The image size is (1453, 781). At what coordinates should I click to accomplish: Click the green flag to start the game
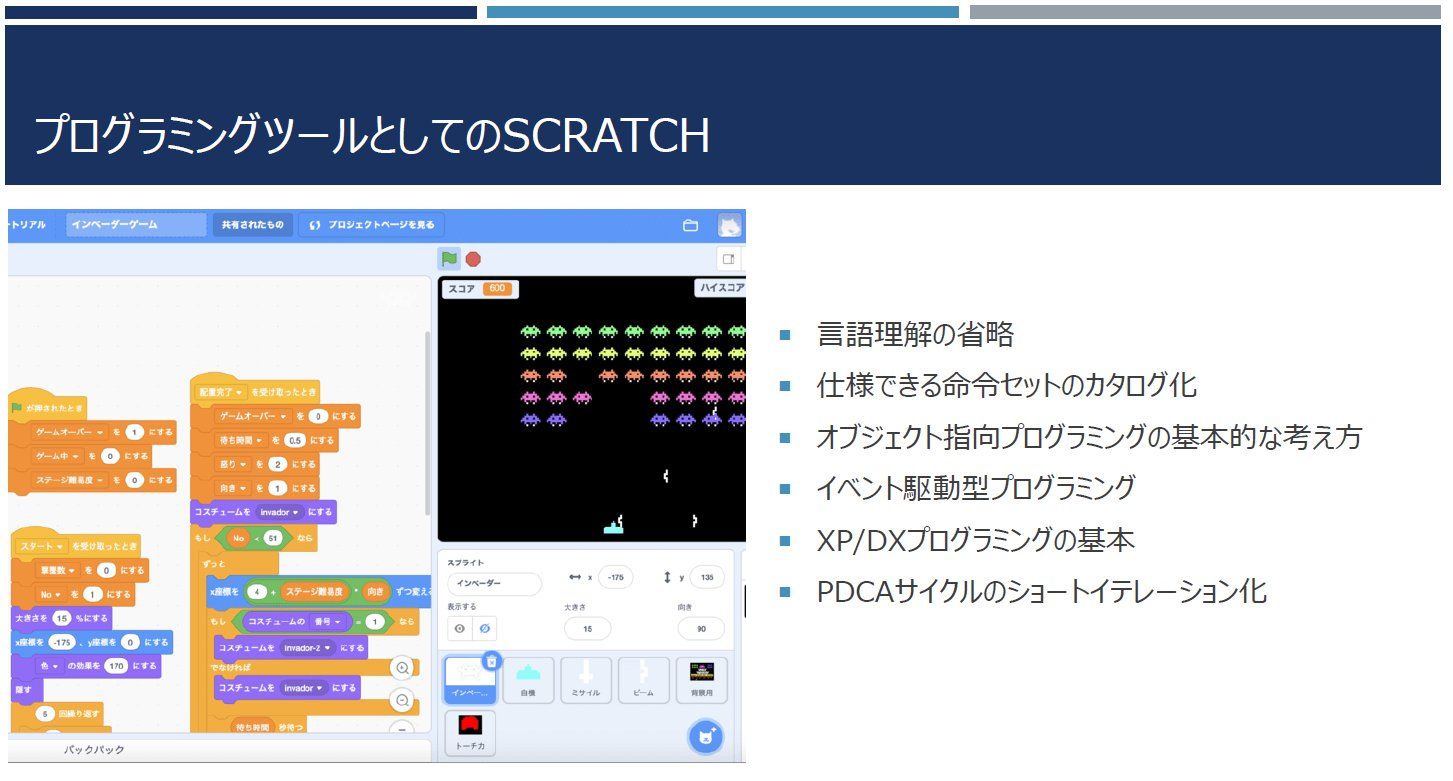click(x=449, y=259)
